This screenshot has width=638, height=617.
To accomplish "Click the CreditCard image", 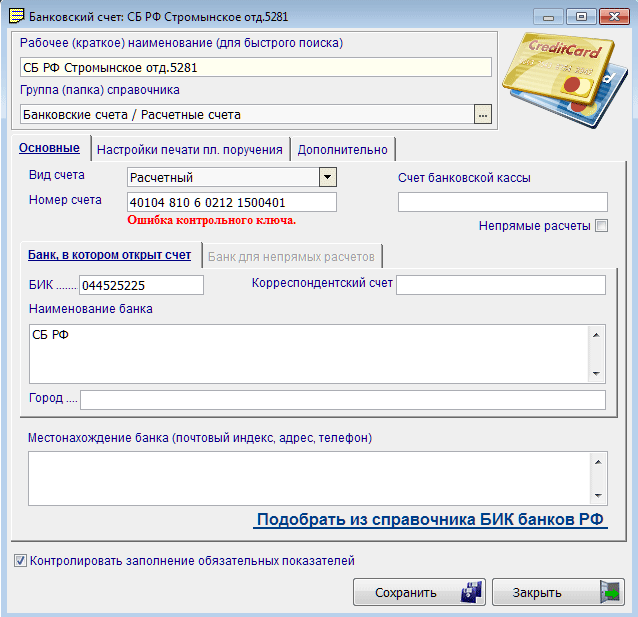I will (x=565, y=80).
